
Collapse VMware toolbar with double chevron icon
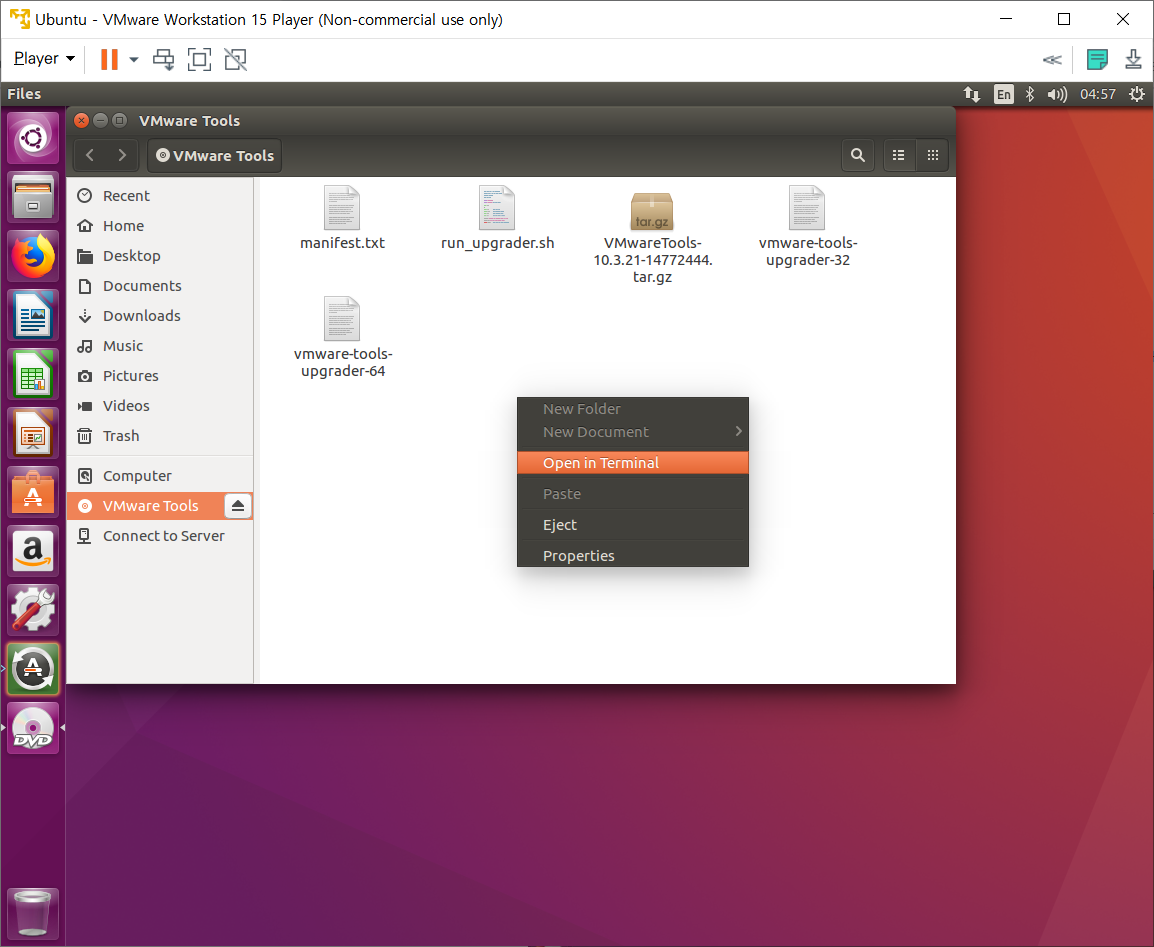click(x=1052, y=60)
